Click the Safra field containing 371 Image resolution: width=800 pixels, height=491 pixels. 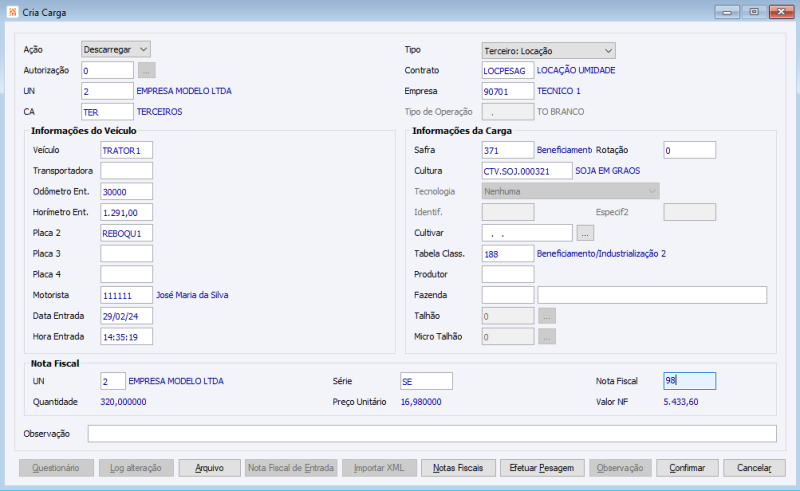508,150
